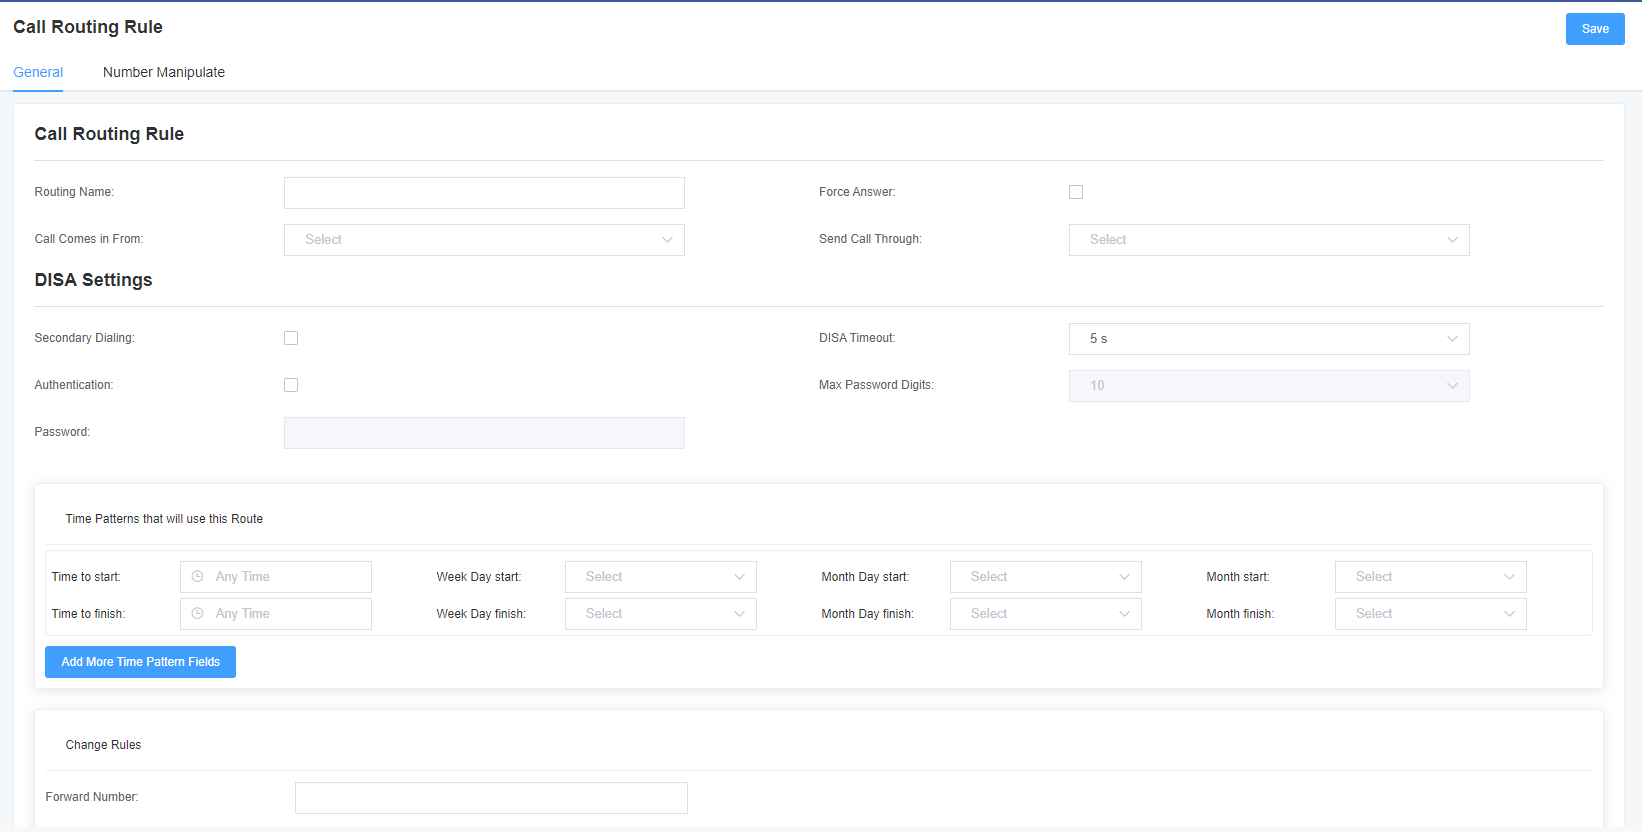
Task: Open the Month Day finish dropdown
Action: pos(1046,614)
